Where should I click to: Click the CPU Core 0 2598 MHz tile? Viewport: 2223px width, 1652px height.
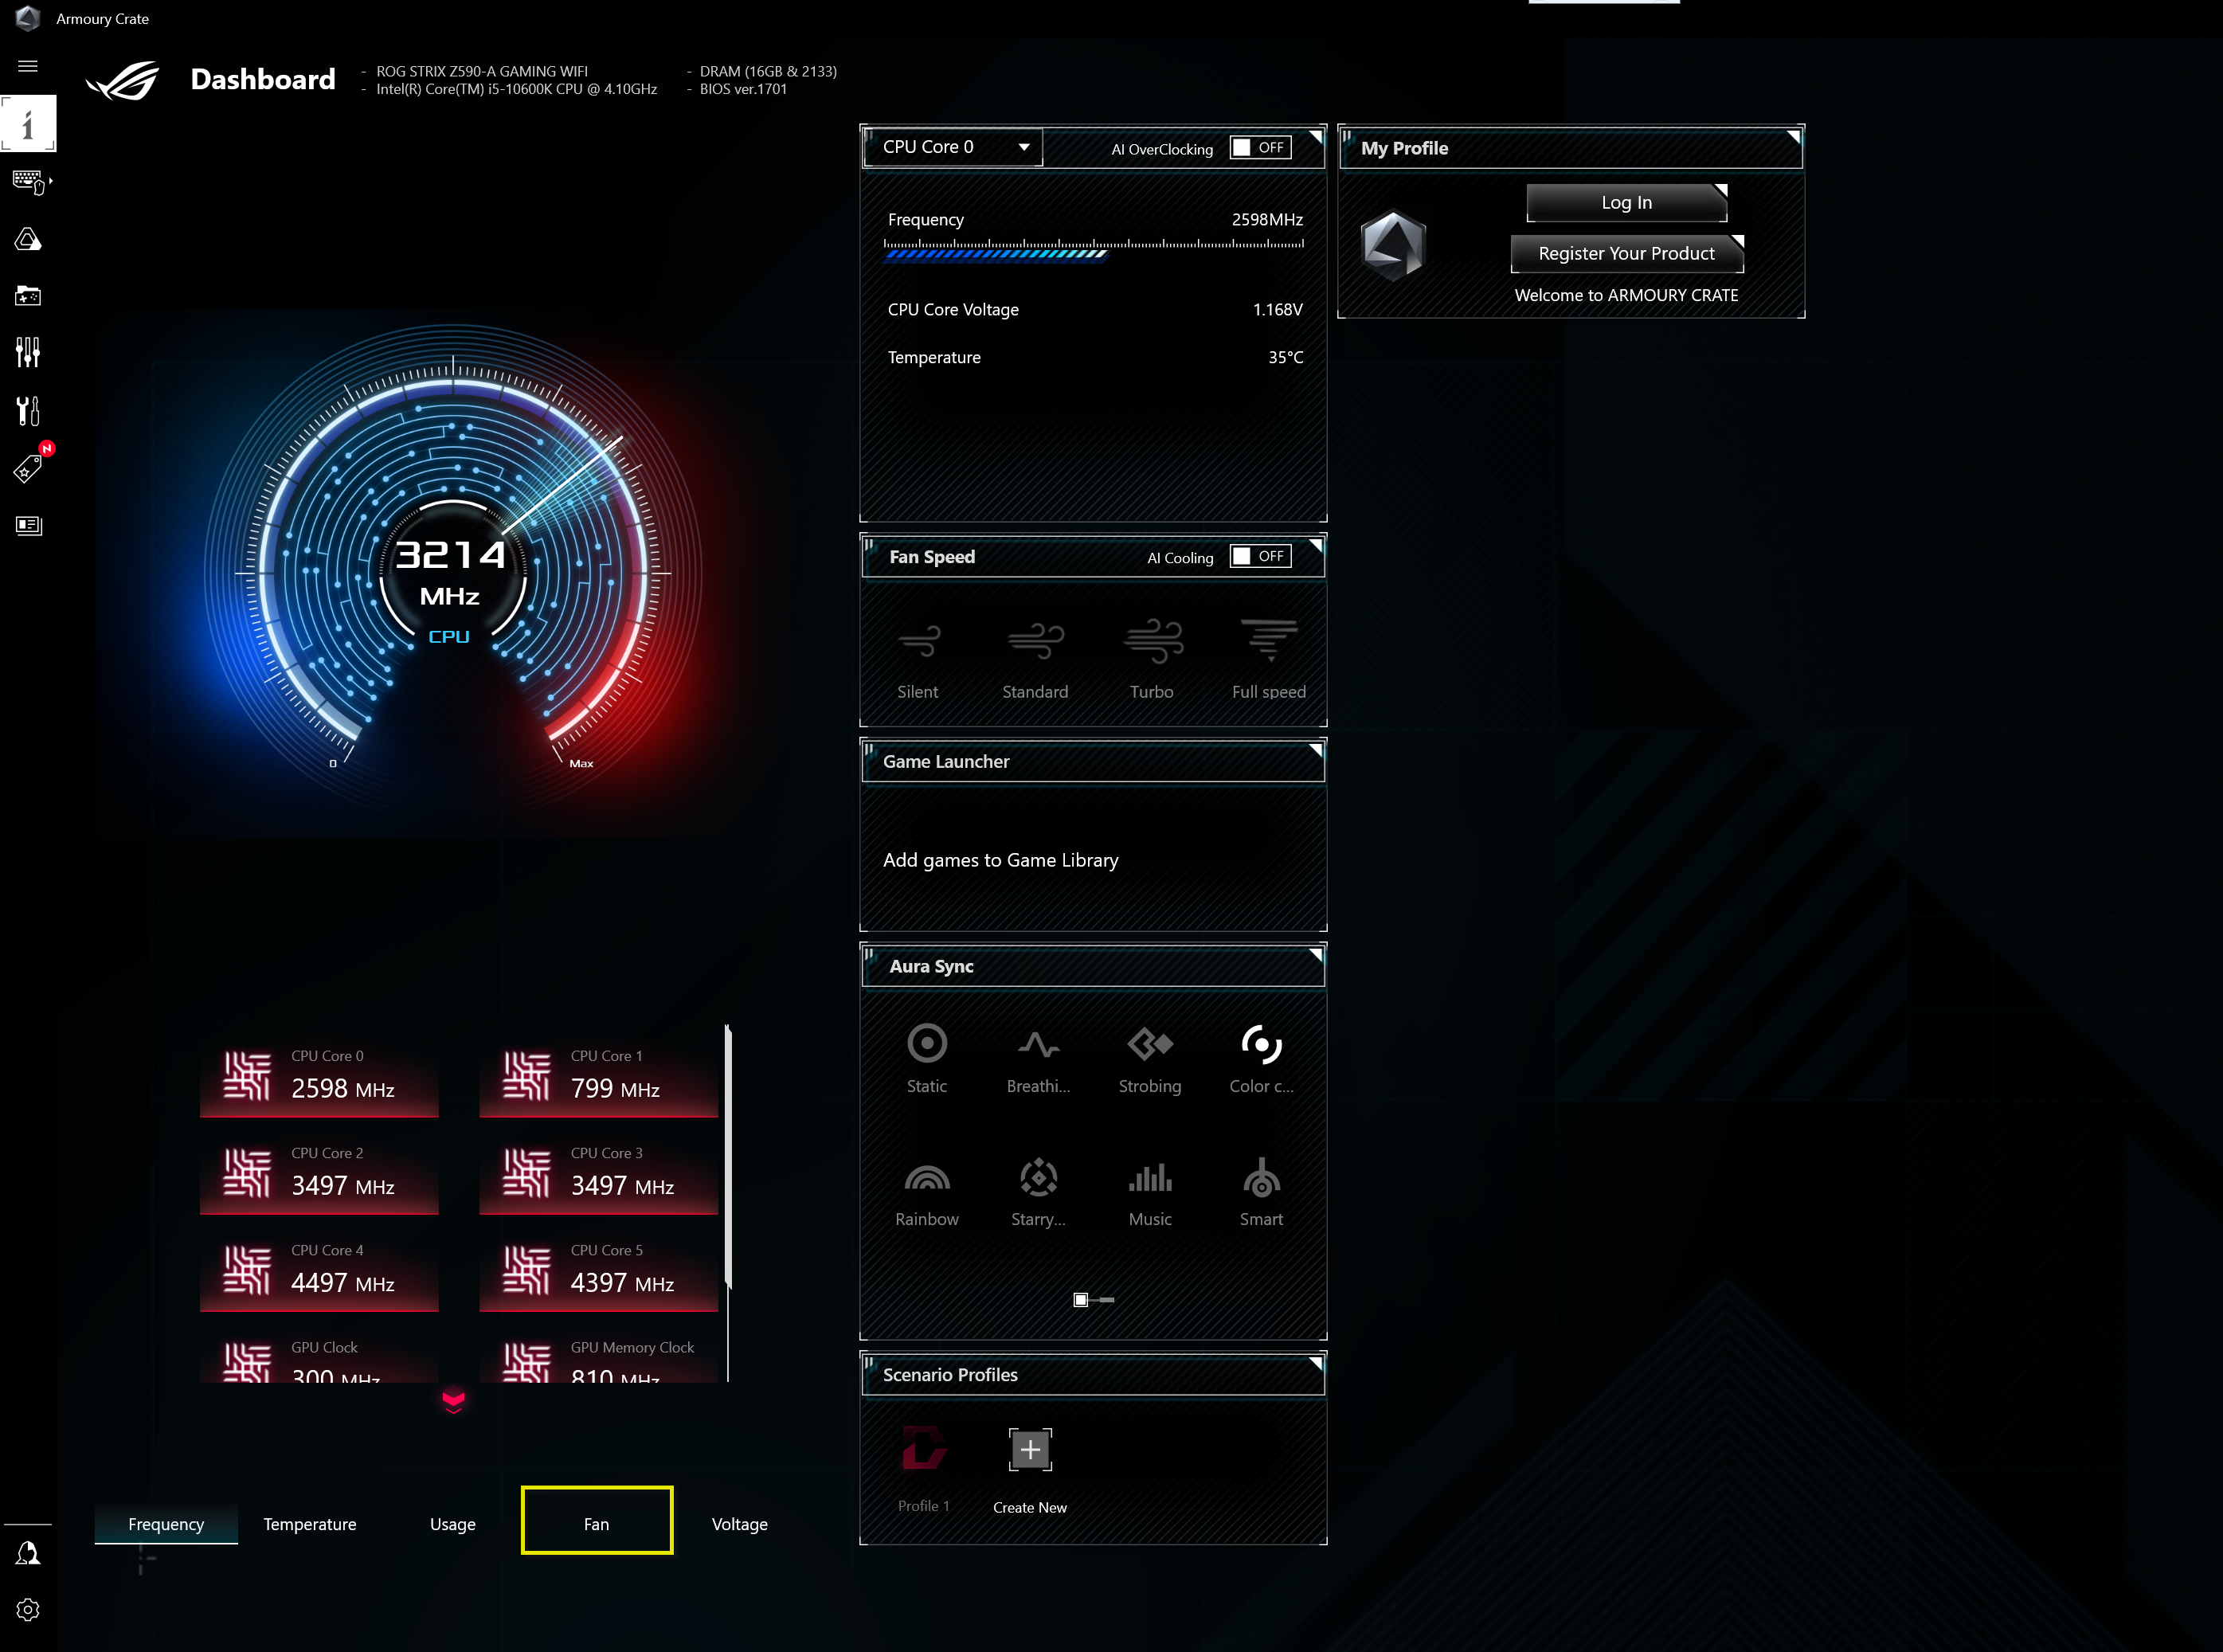tap(319, 1076)
